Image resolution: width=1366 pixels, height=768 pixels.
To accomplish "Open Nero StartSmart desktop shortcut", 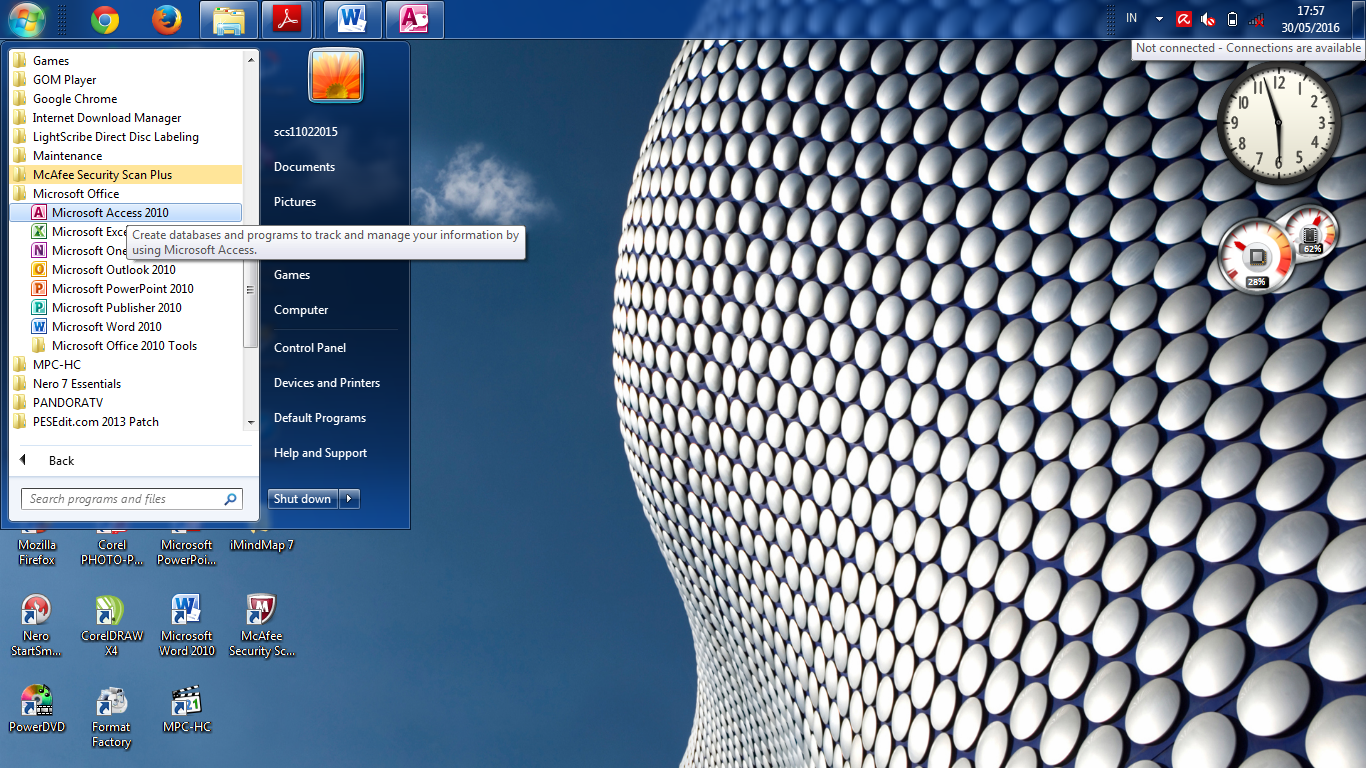I will point(36,626).
